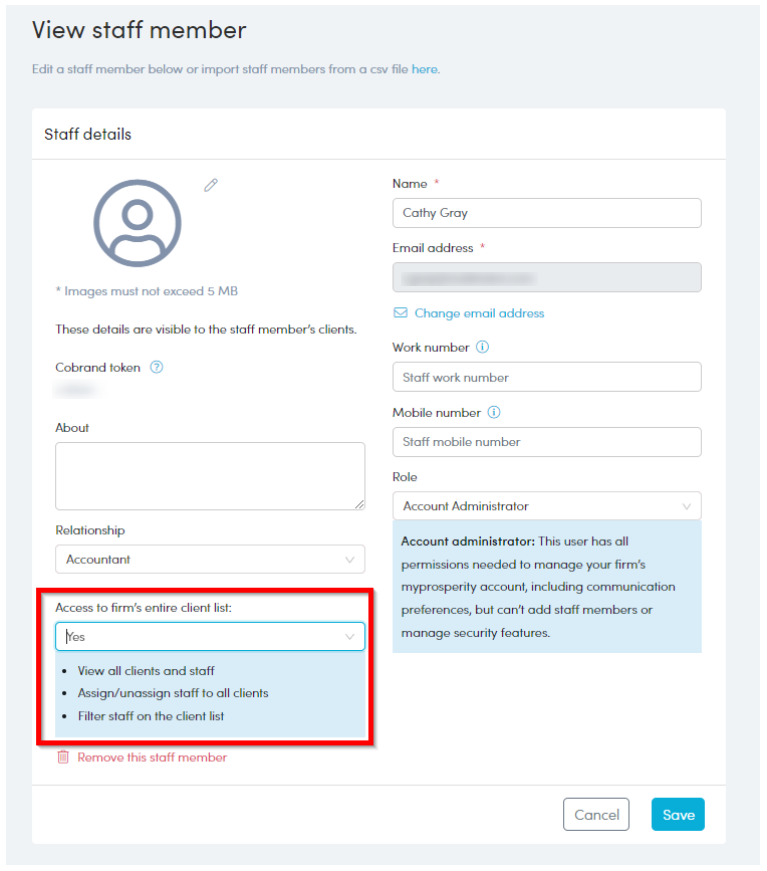Click the pencil edit icon beside the avatar

pyautogui.click(x=210, y=185)
